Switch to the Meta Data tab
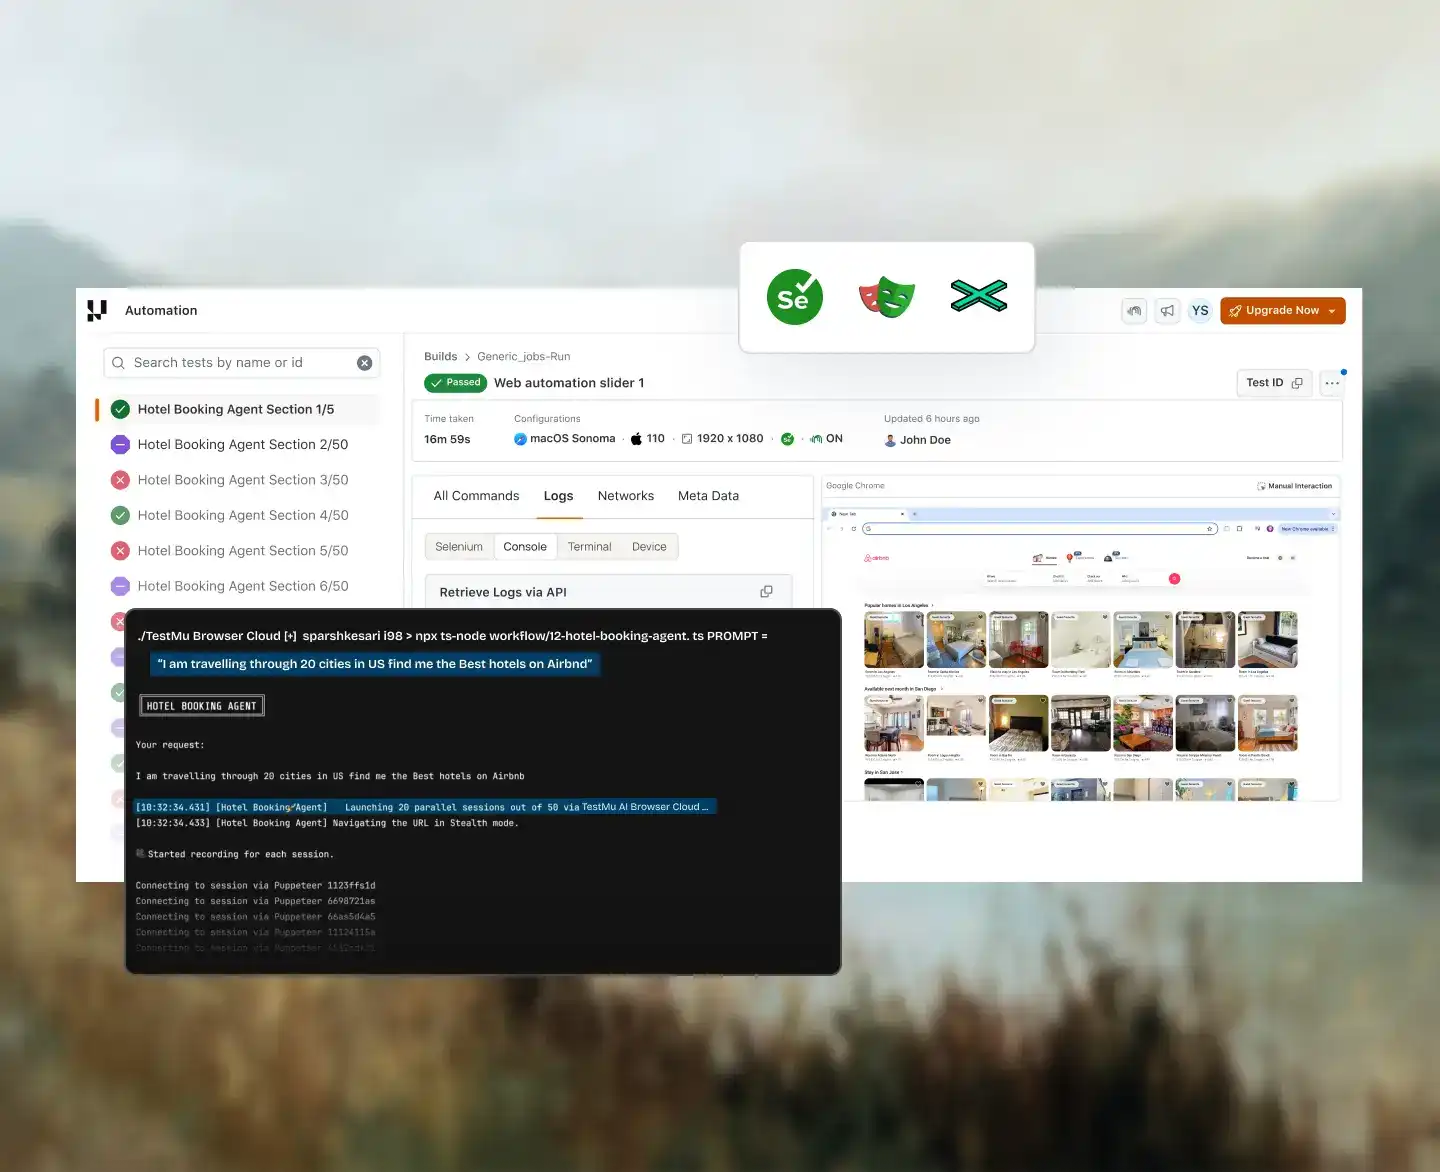Viewport: 1440px width, 1172px height. 708,496
